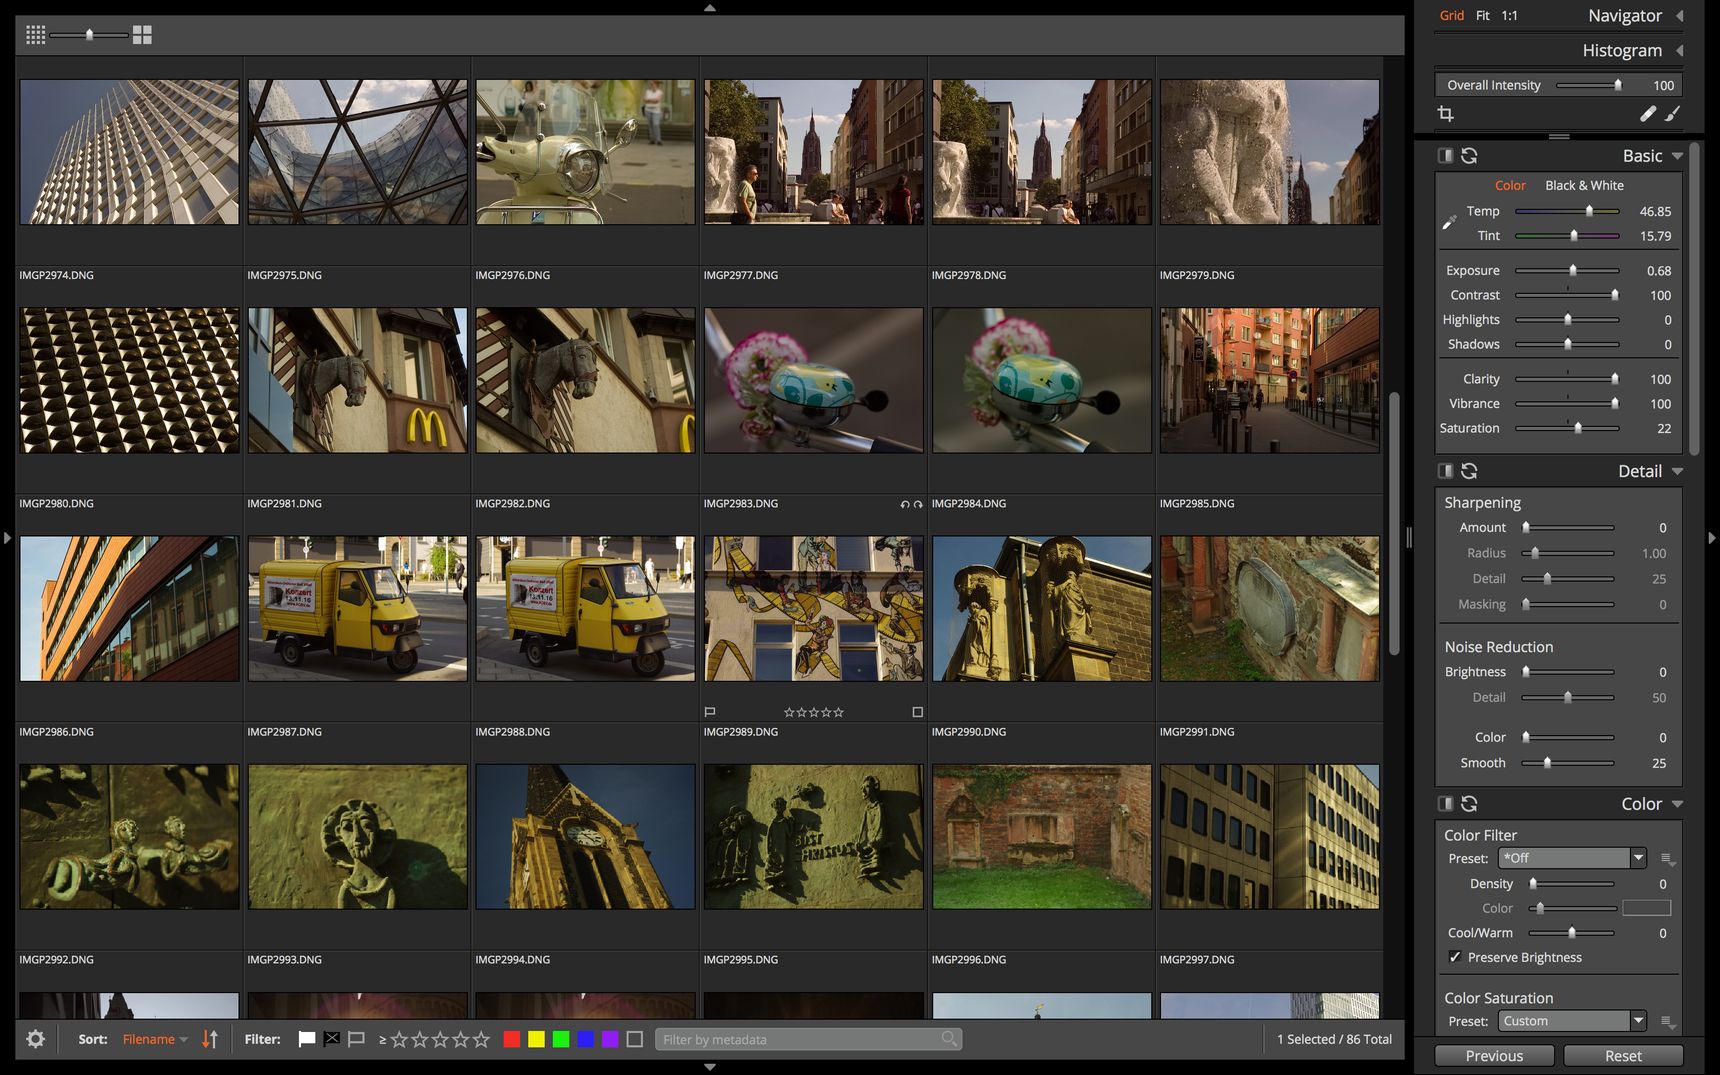Open the Sort by Filename dropdown

click(x=155, y=1040)
